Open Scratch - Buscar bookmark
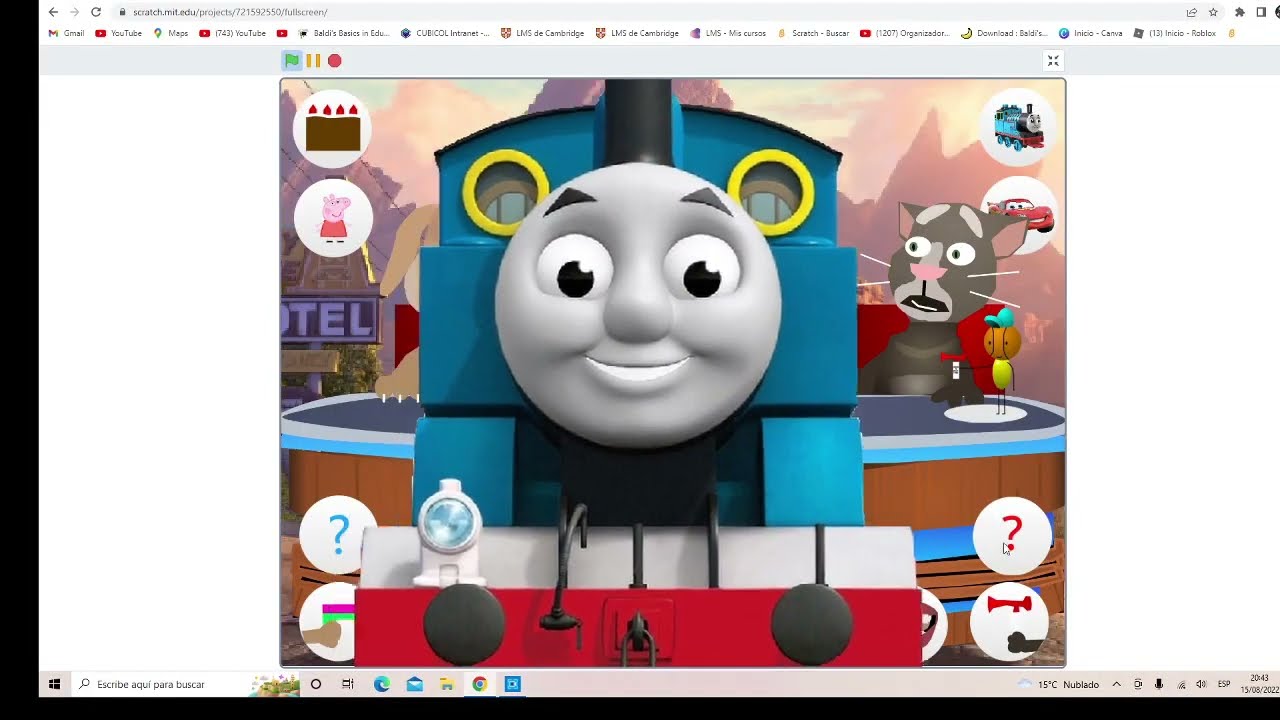 [813, 33]
